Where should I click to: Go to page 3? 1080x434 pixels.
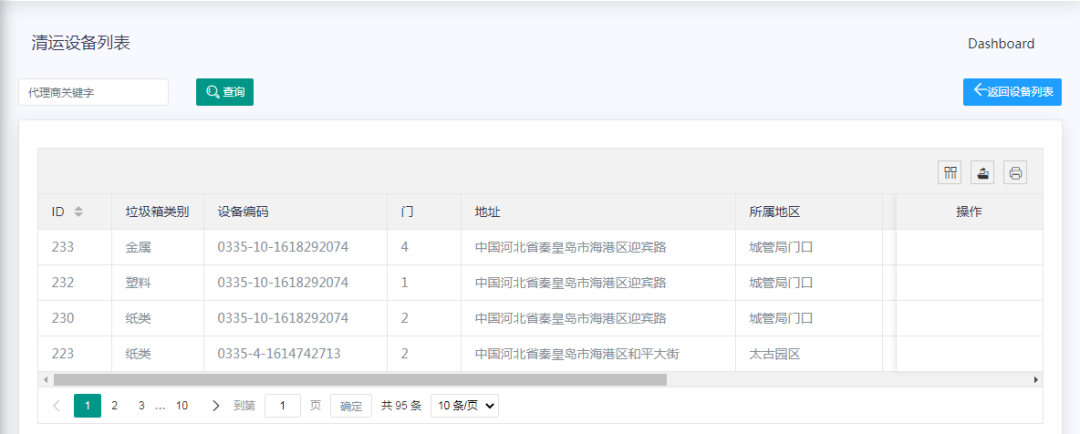click(x=141, y=406)
